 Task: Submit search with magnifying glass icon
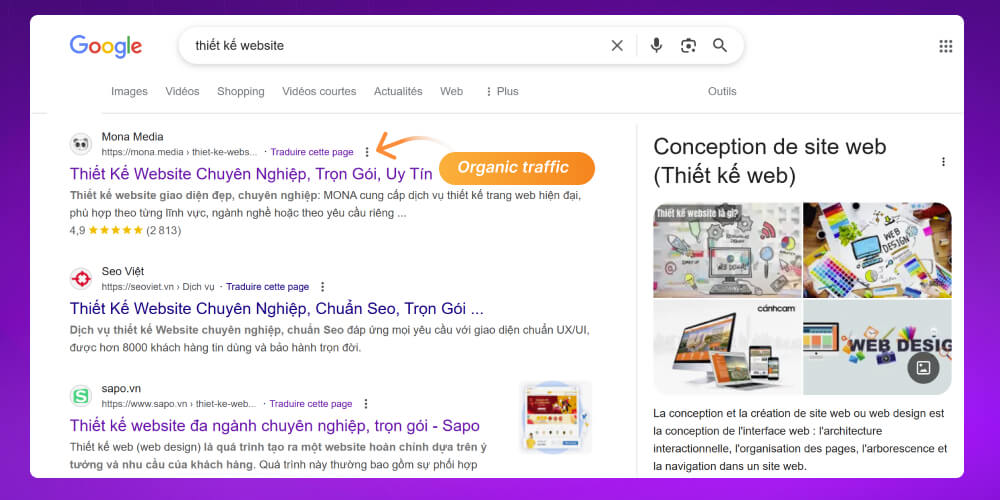[x=720, y=46]
